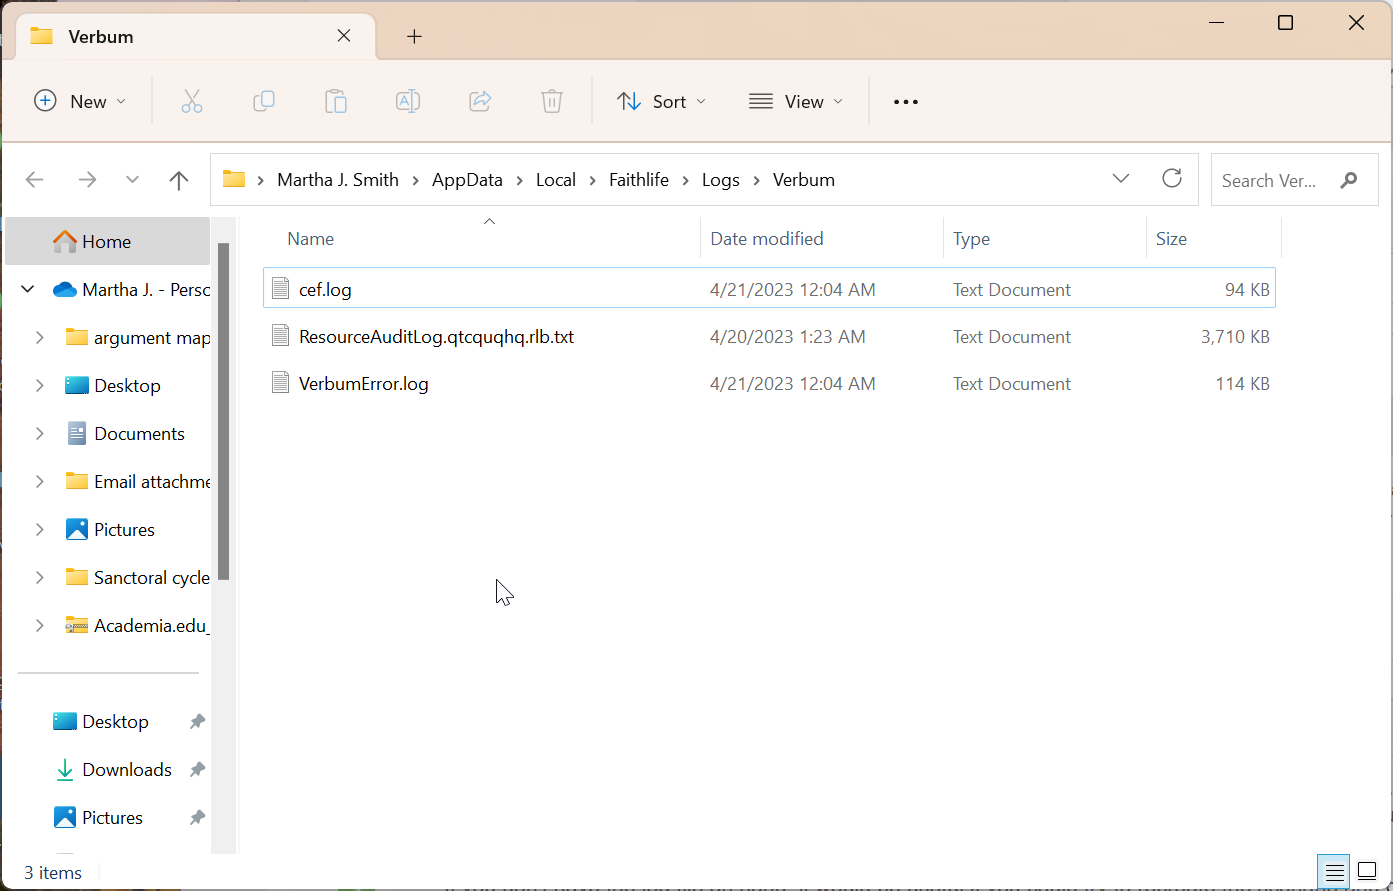Screen dimensions: 1393x891
Task: Click the Rename icon in toolbar
Action: (408, 101)
